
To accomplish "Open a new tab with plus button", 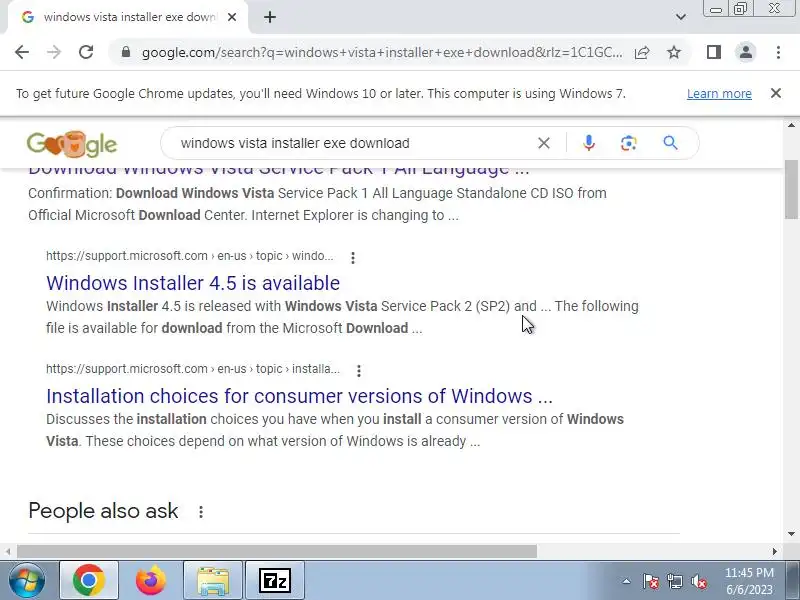I will pyautogui.click(x=270, y=17).
